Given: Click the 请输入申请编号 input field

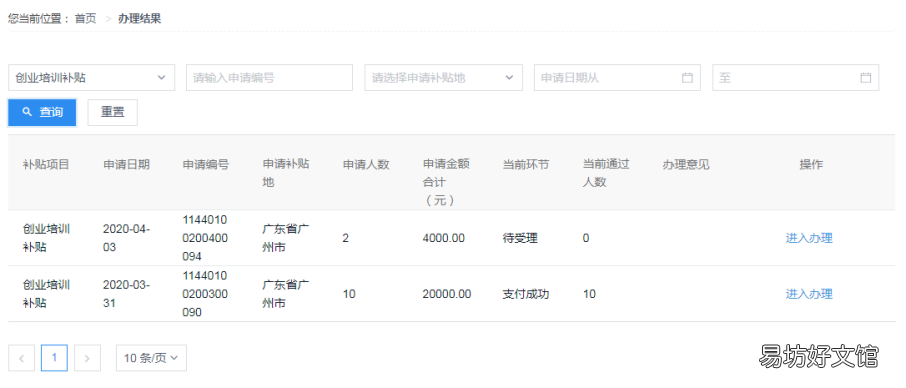Looking at the screenshot, I should coord(269,78).
